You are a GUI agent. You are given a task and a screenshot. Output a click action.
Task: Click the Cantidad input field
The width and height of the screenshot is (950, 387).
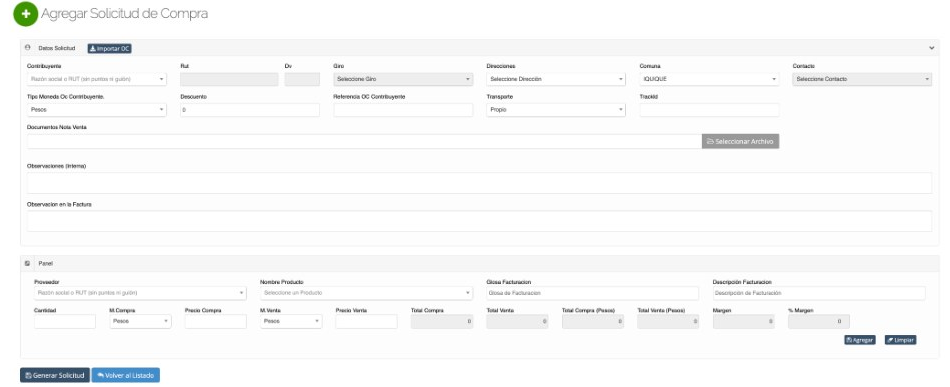pos(65,322)
